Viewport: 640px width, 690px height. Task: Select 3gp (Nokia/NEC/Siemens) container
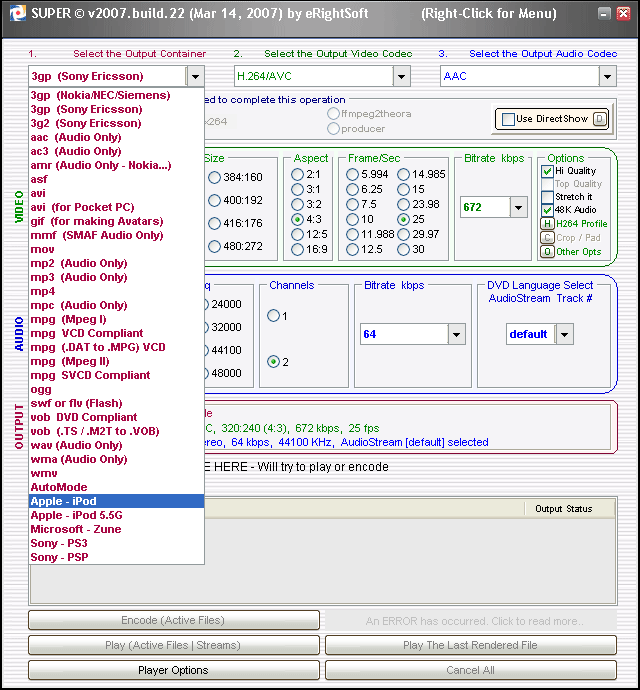[x=117, y=95]
